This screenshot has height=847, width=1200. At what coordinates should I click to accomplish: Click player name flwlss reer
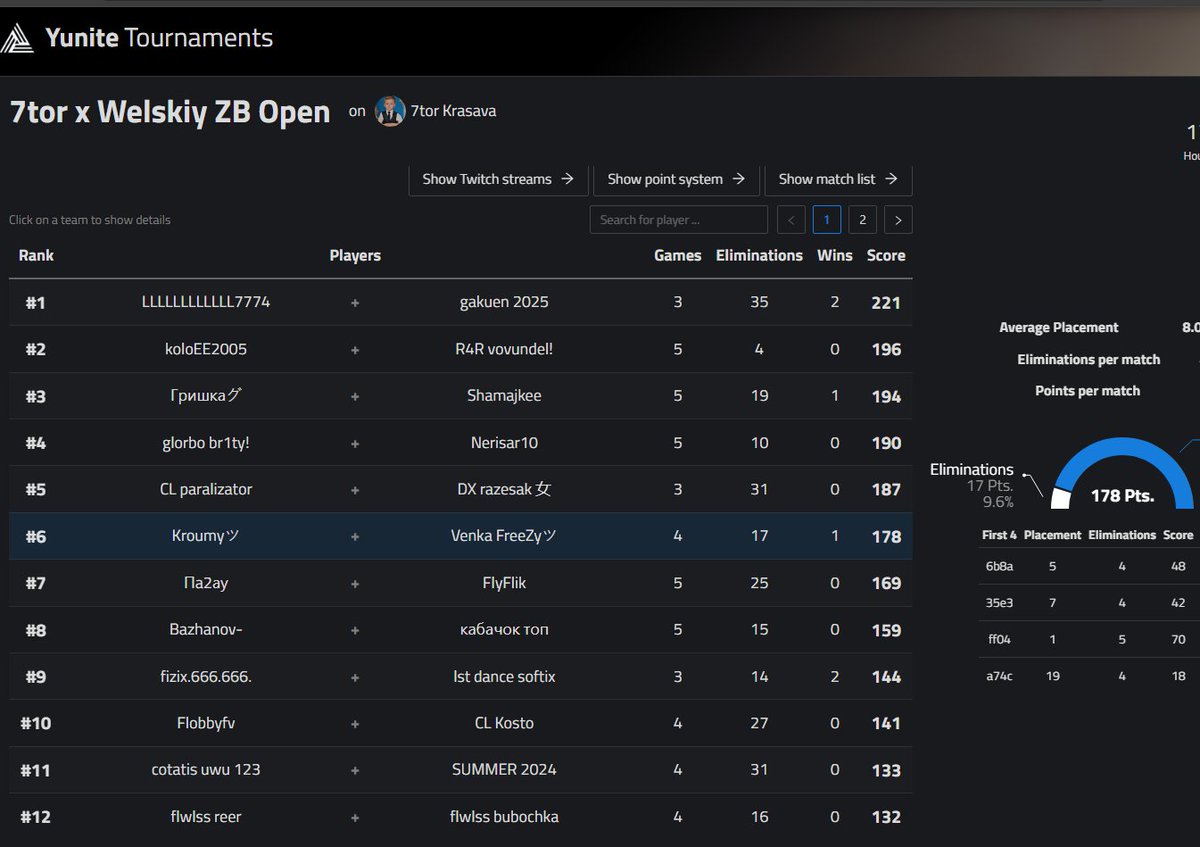[x=206, y=817]
